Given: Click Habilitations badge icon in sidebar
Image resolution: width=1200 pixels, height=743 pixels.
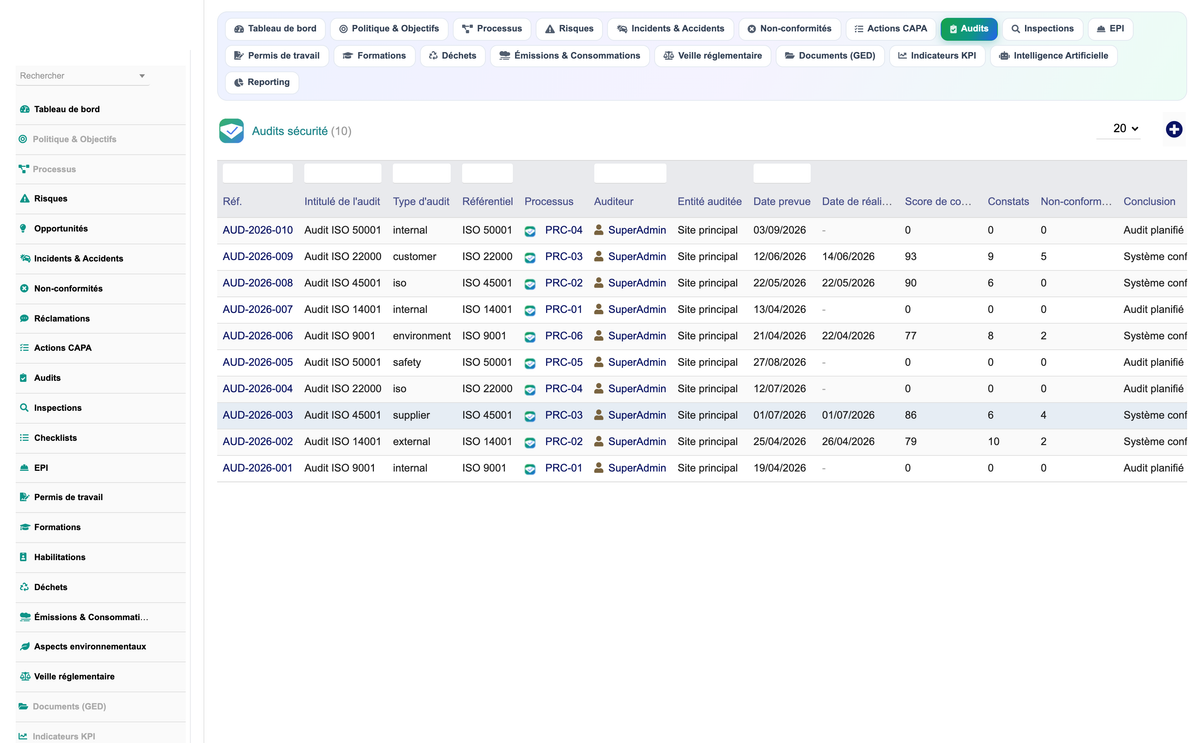Looking at the screenshot, I should (24, 557).
